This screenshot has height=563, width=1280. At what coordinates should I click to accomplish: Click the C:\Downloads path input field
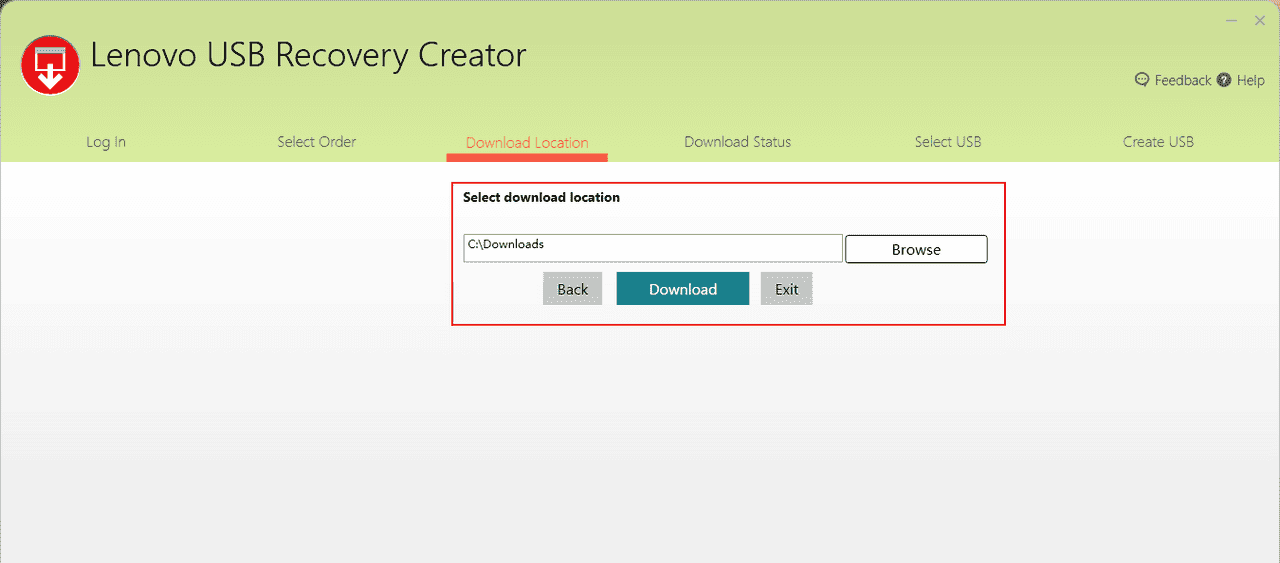tap(652, 248)
